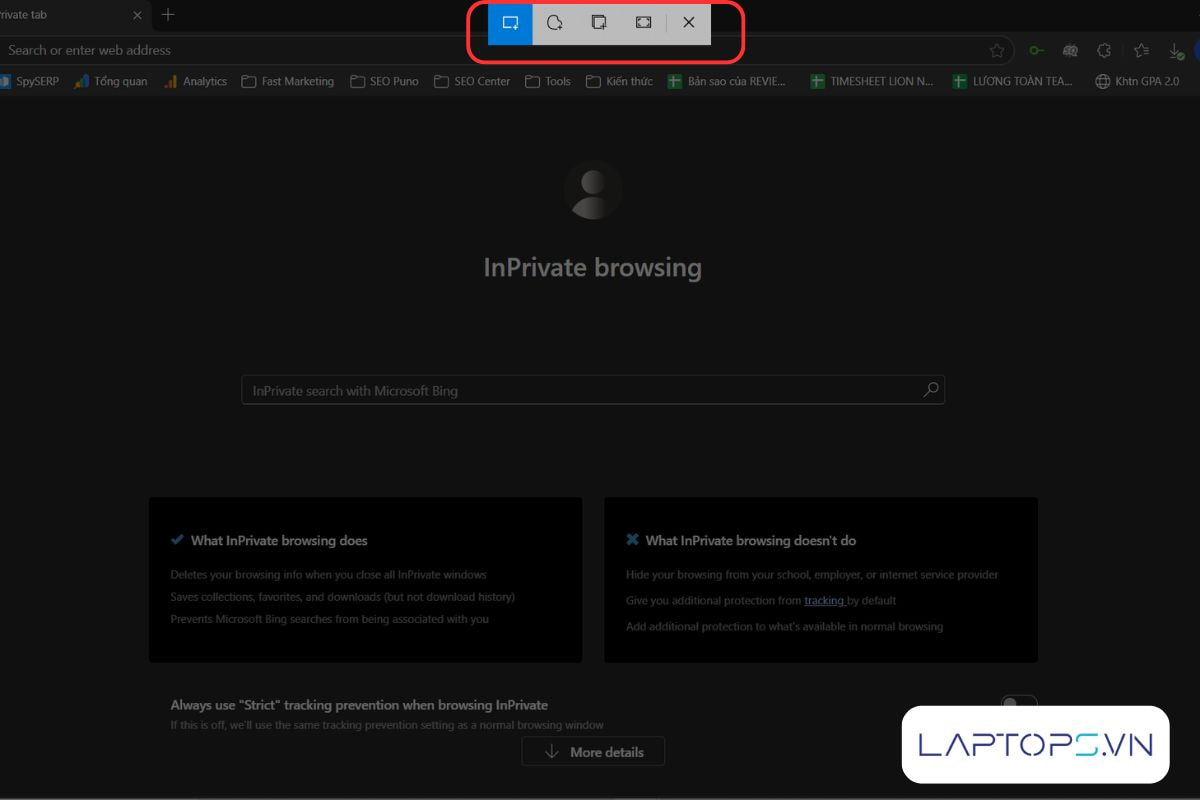
Task: Click the InPrivate browsing heading
Action: tap(593, 267)
